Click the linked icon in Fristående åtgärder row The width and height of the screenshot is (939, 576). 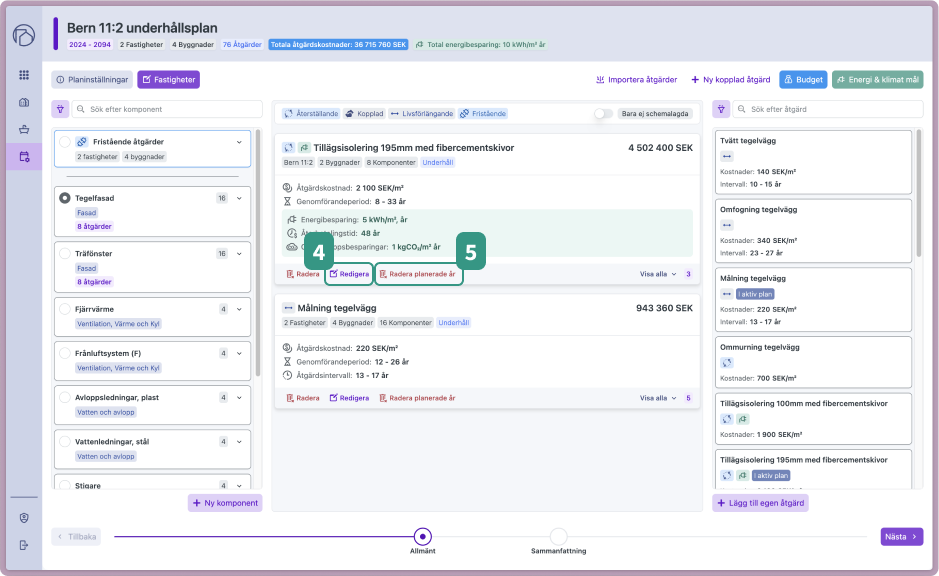point(82,142)
